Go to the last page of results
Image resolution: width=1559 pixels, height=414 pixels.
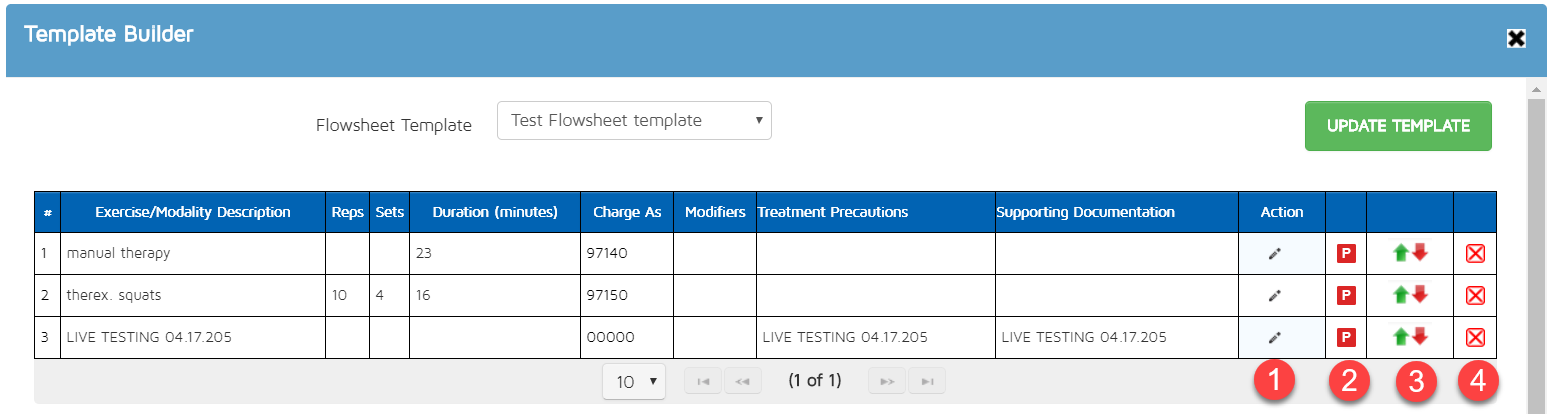coord(927,381)
